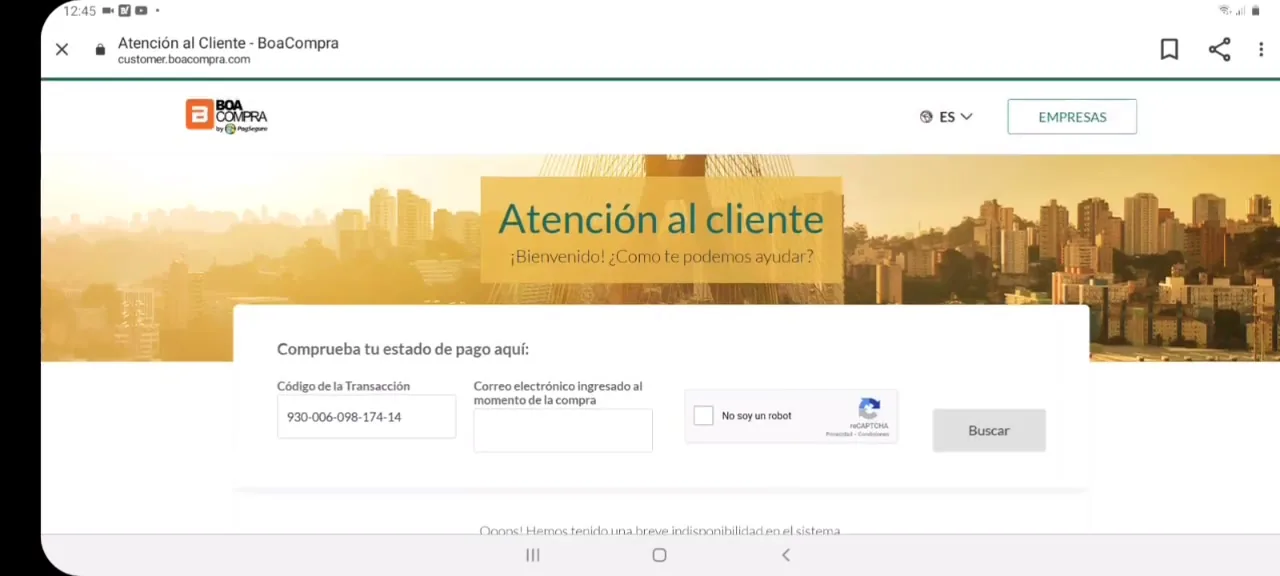Focus the Código de la Transacción field
Viewport: 1280px width, 576px height.
click(366, 417)
